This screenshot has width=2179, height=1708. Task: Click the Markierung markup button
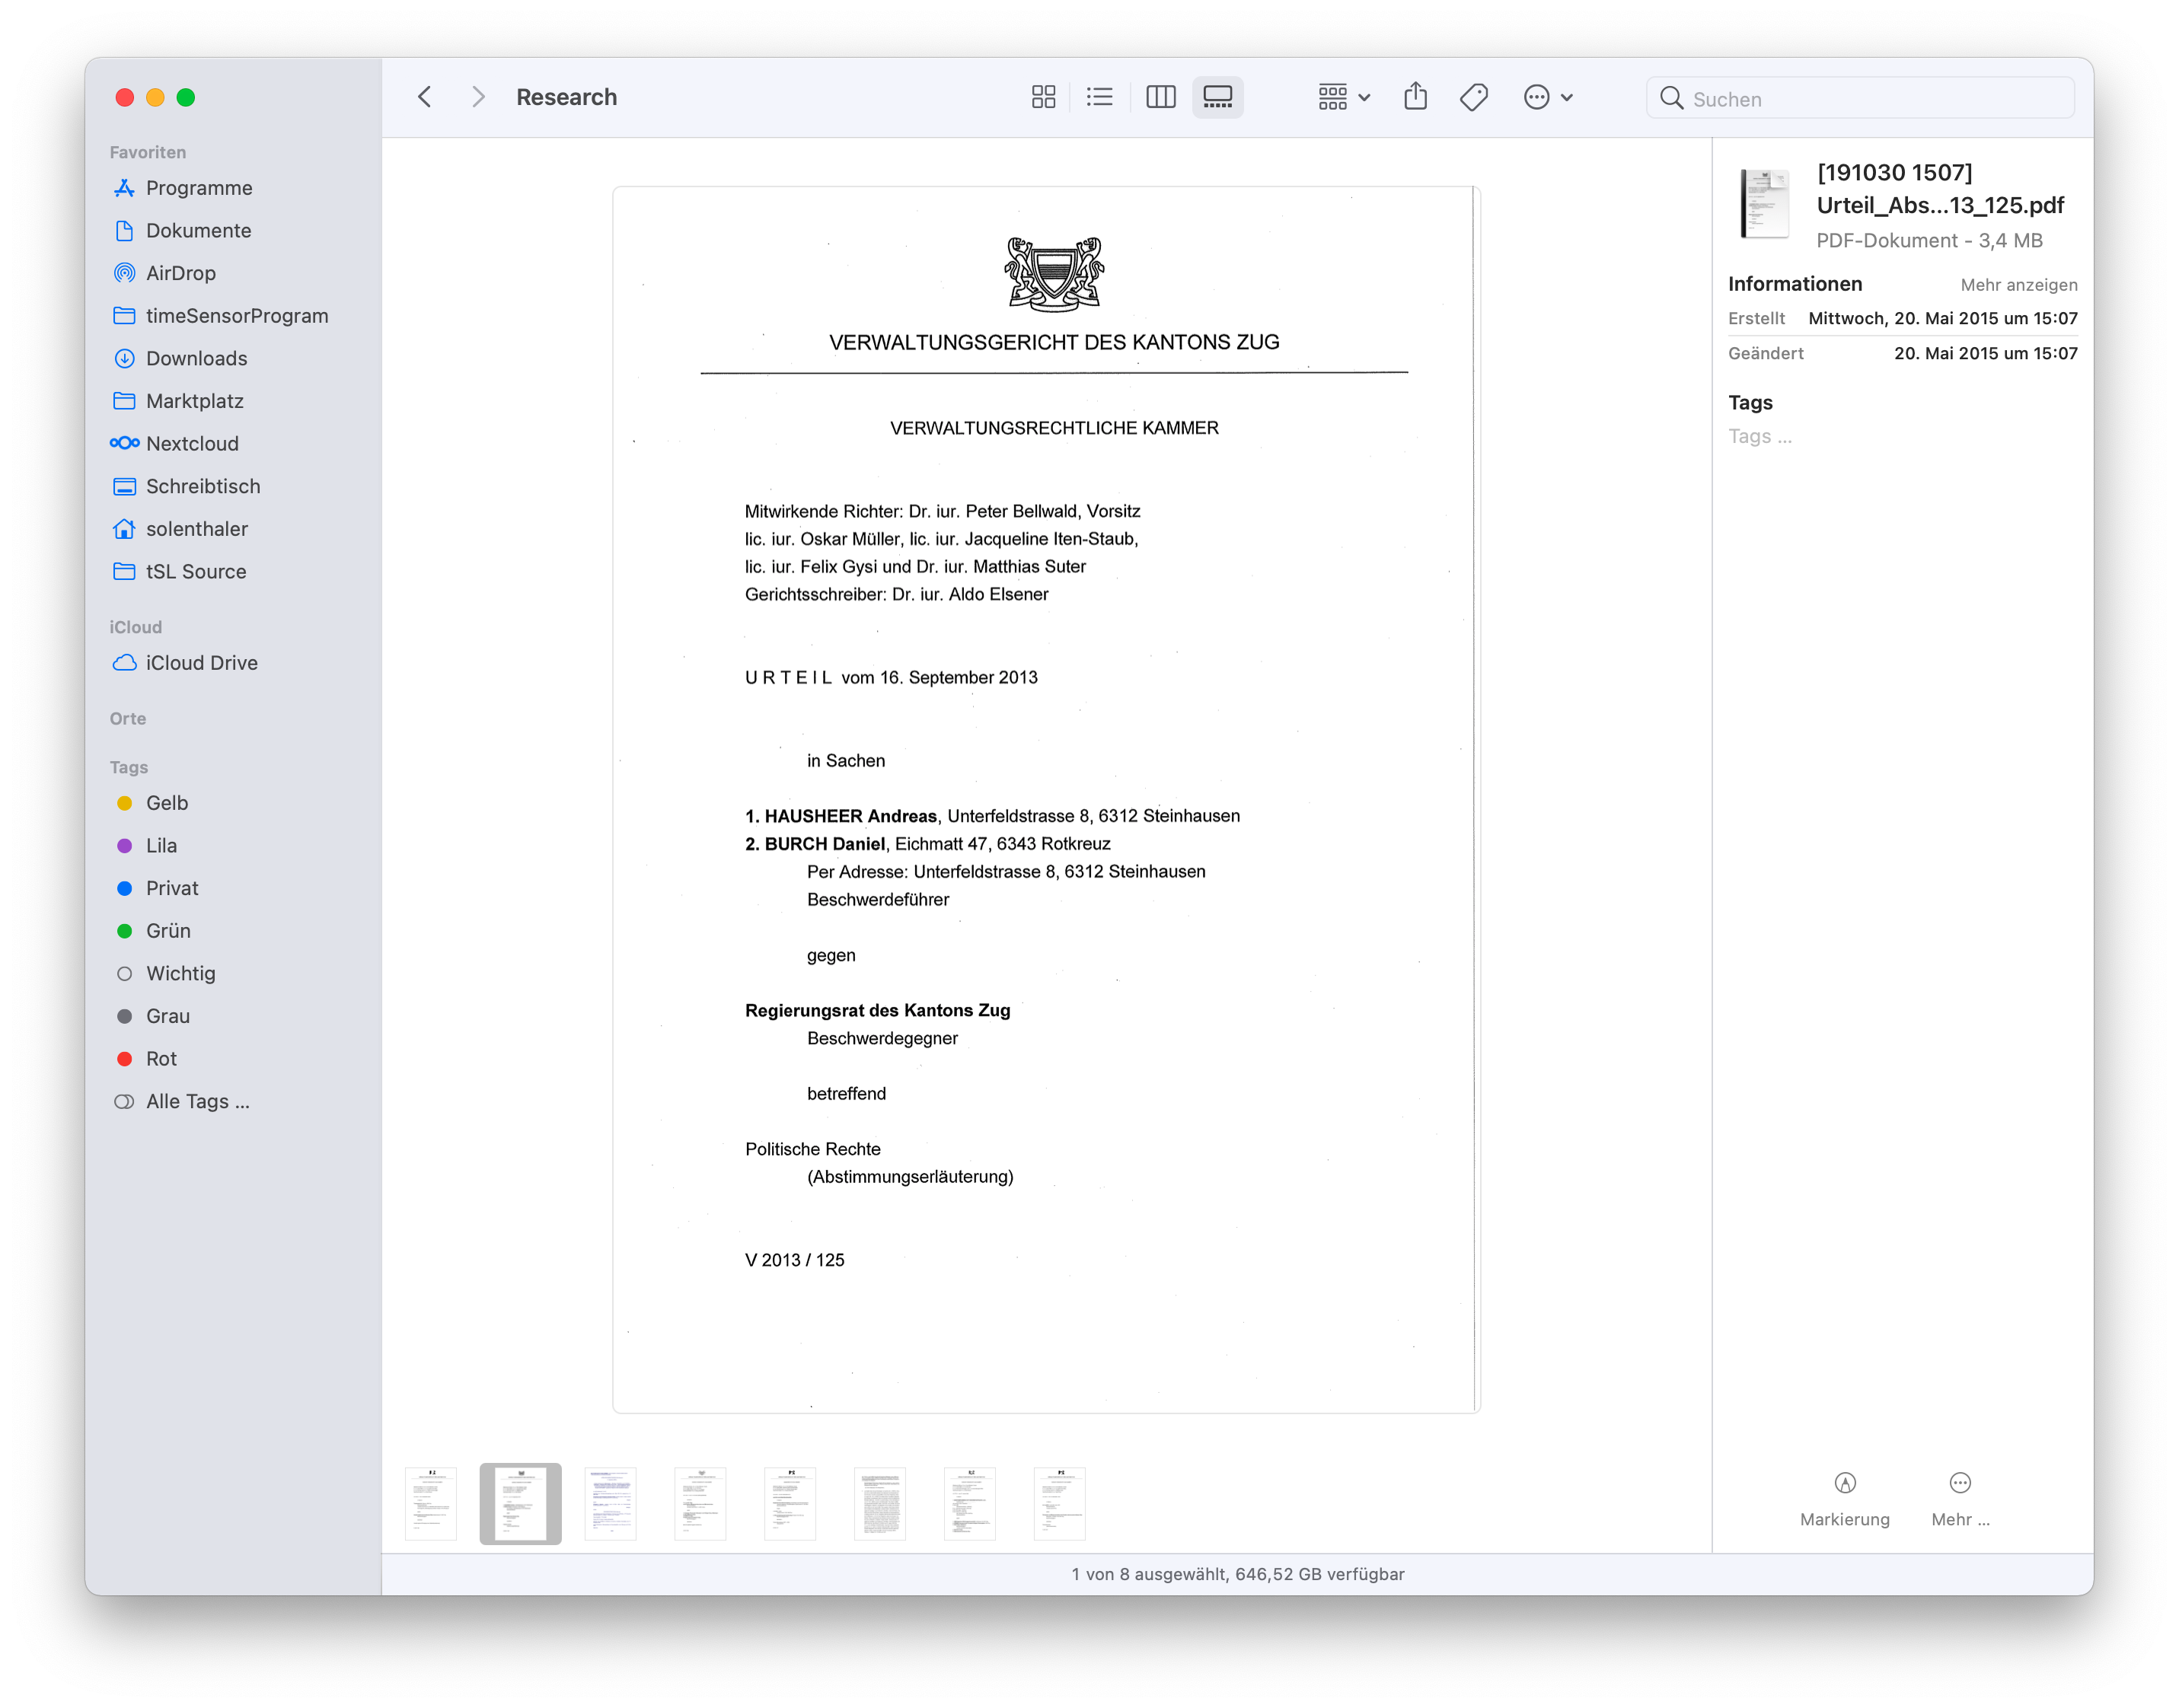tap(1844, 1499)
